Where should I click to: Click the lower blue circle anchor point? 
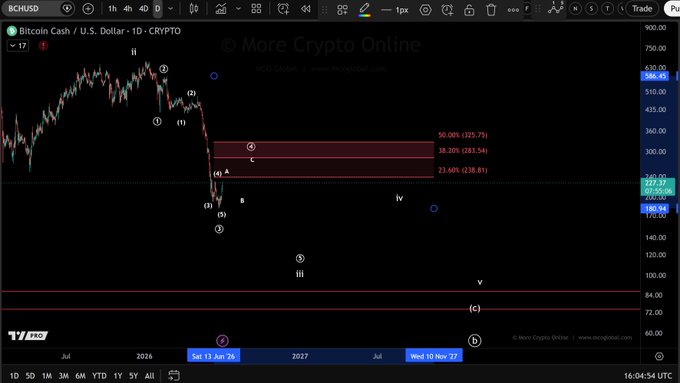(x=434, y=209)
